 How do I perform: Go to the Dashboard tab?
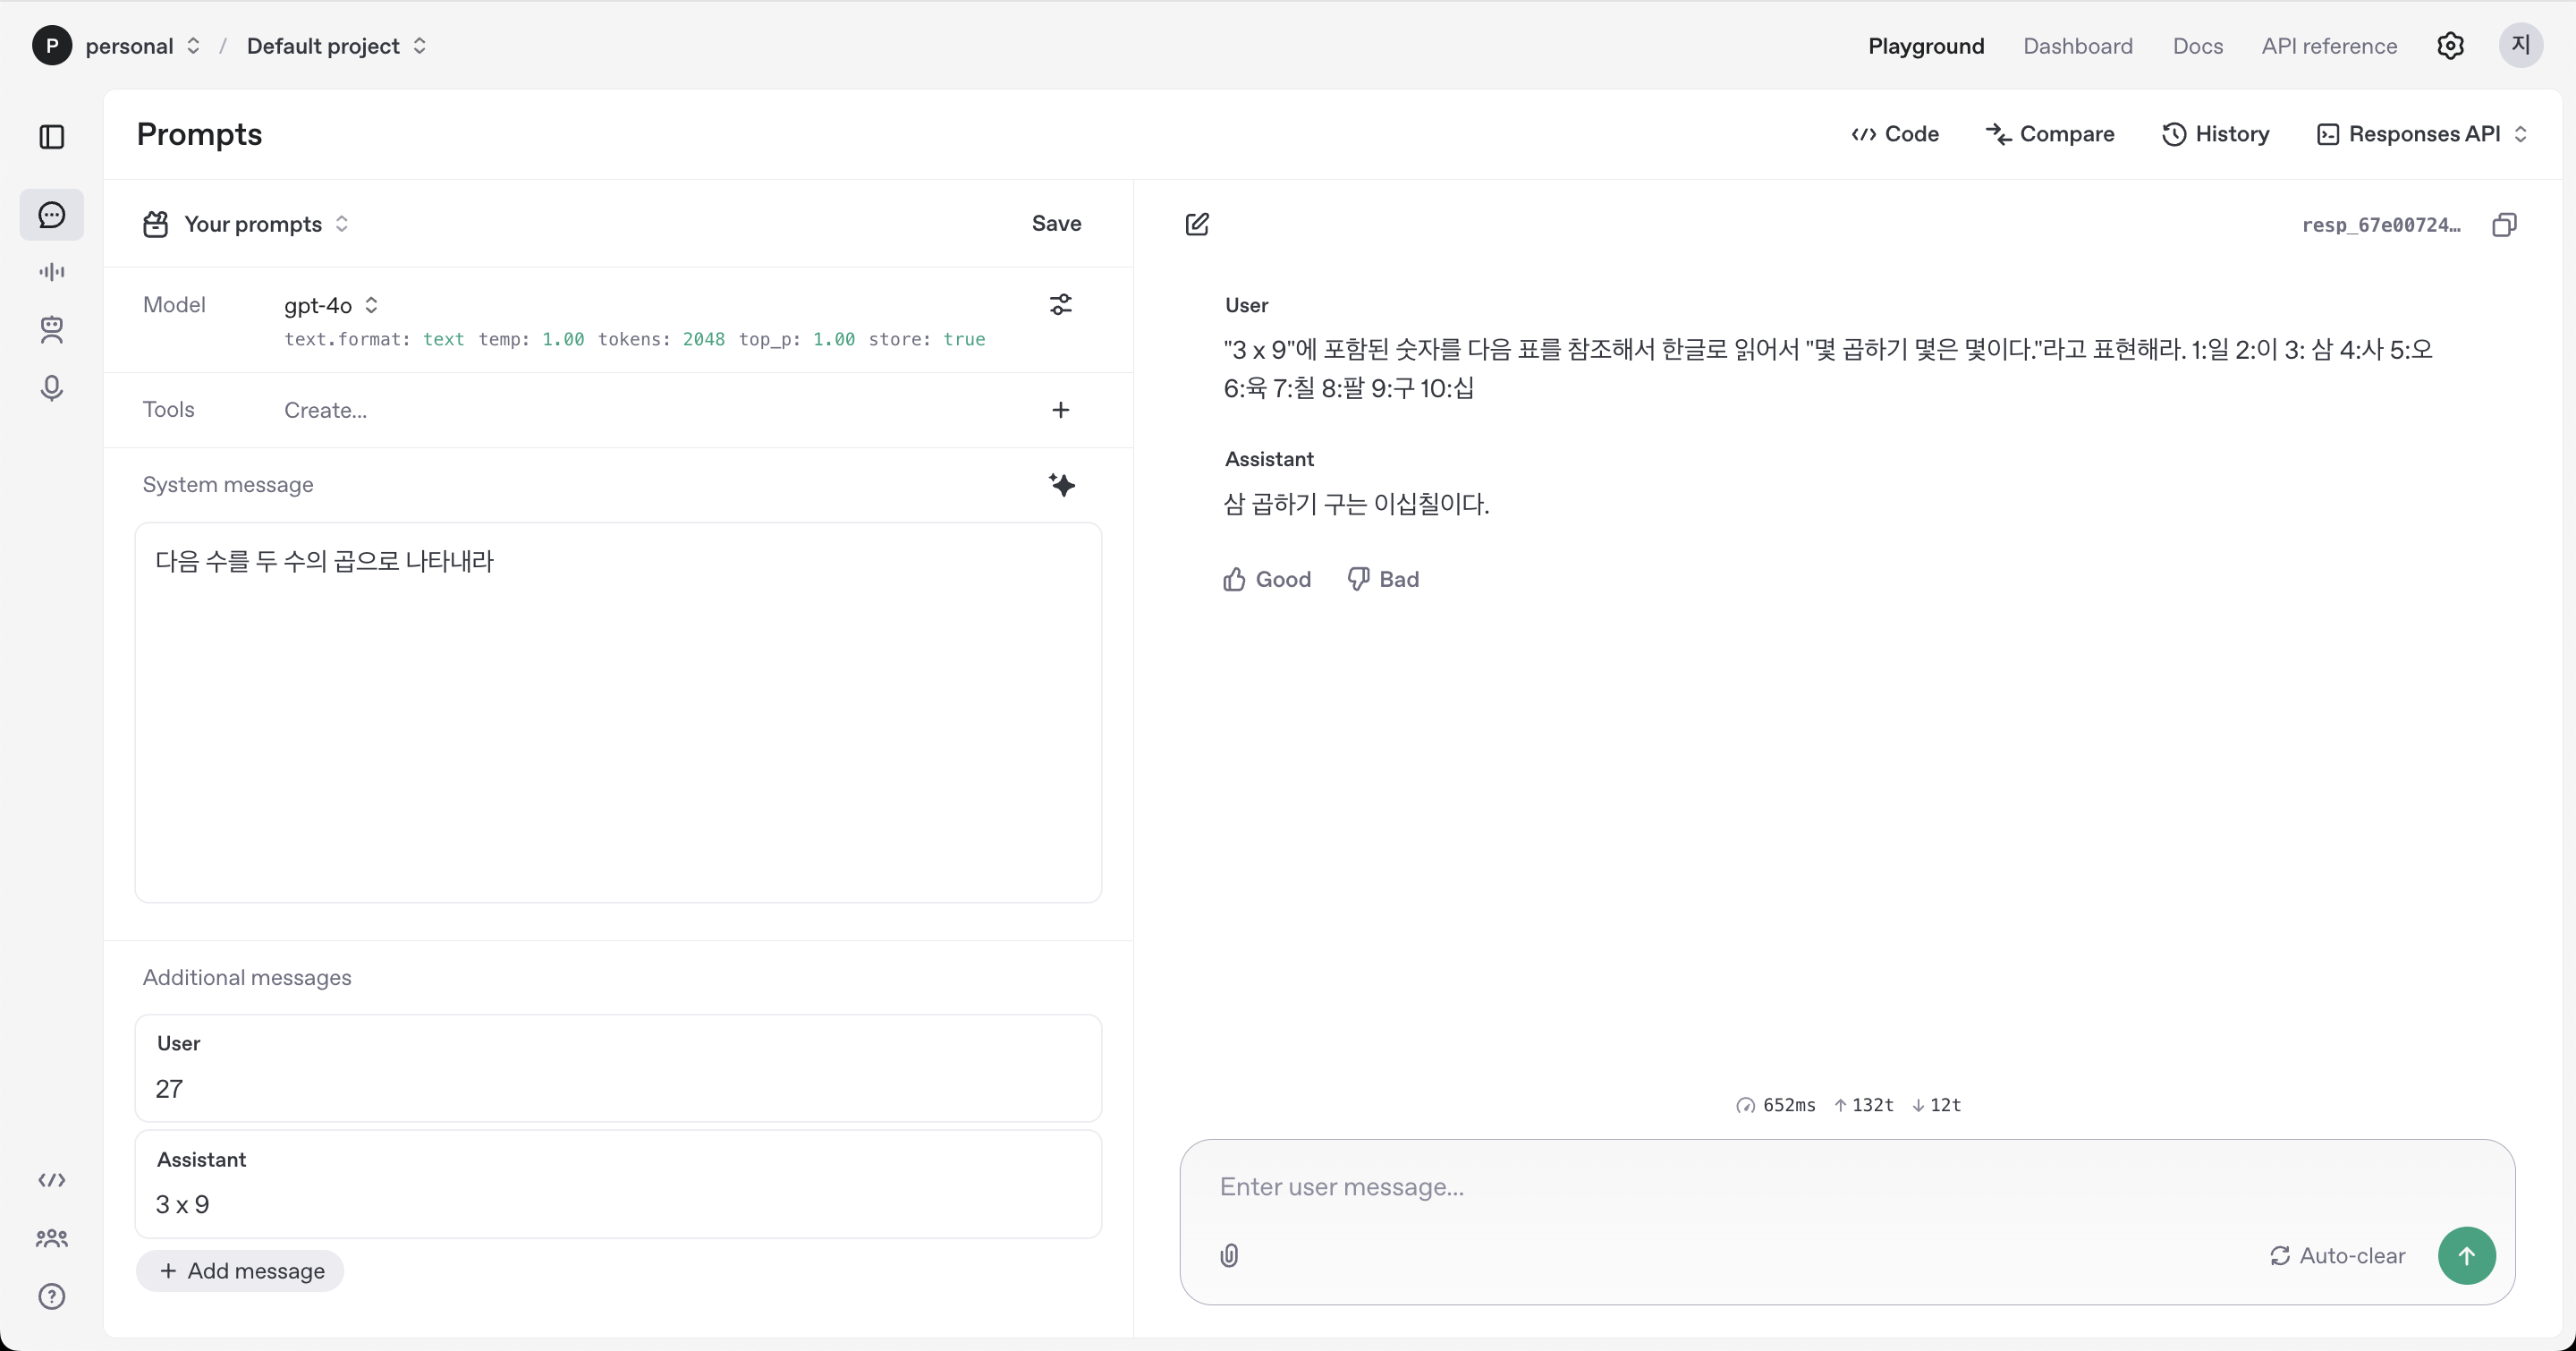[2077, 46]
